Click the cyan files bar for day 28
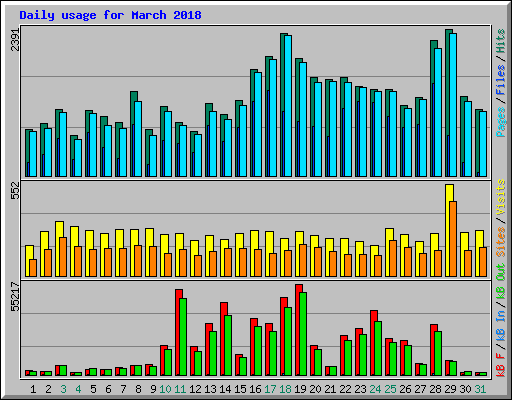The image size is (512, 400). (x=438, y=113)
